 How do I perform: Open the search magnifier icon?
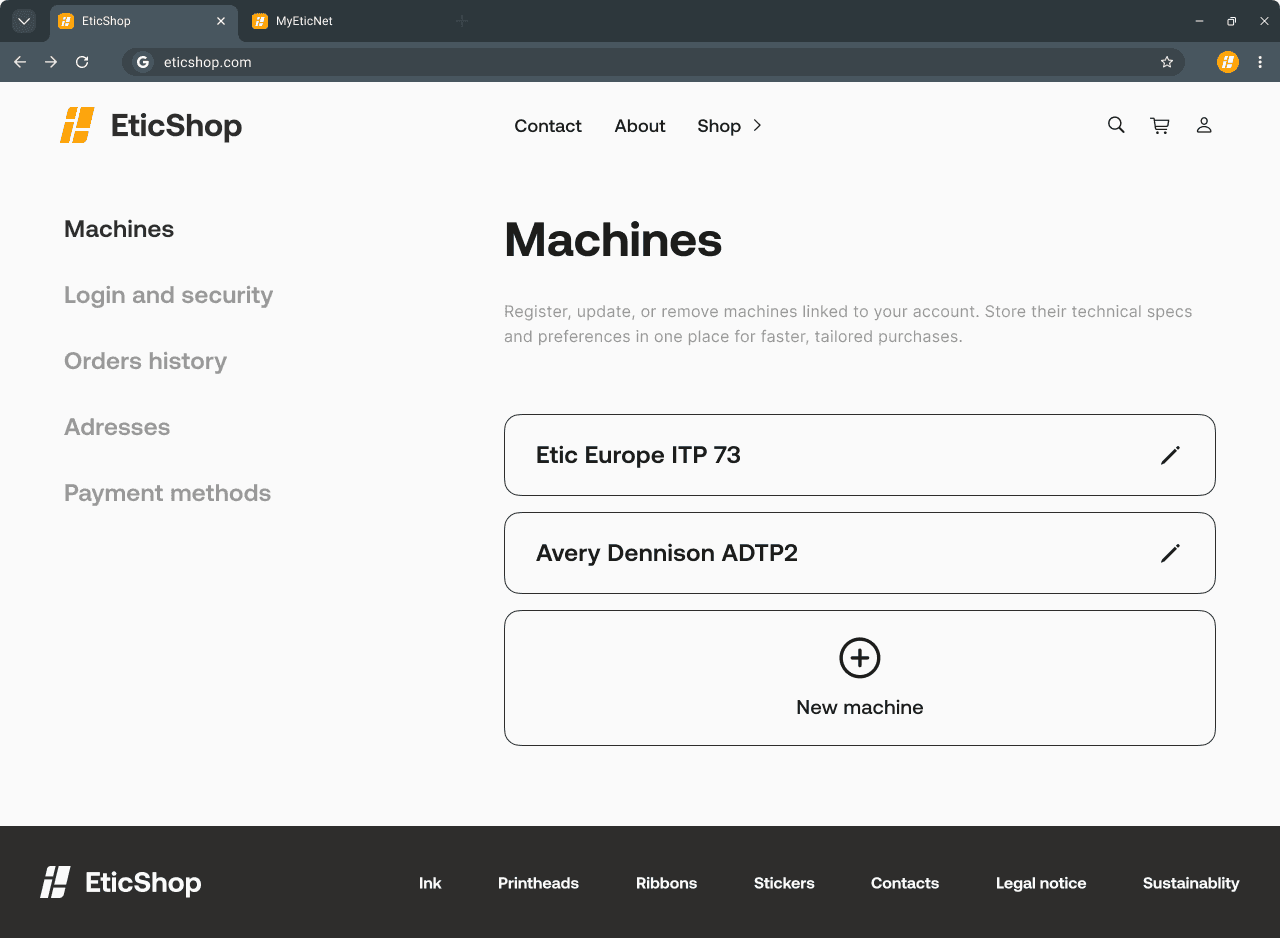tap(1116, 125)
